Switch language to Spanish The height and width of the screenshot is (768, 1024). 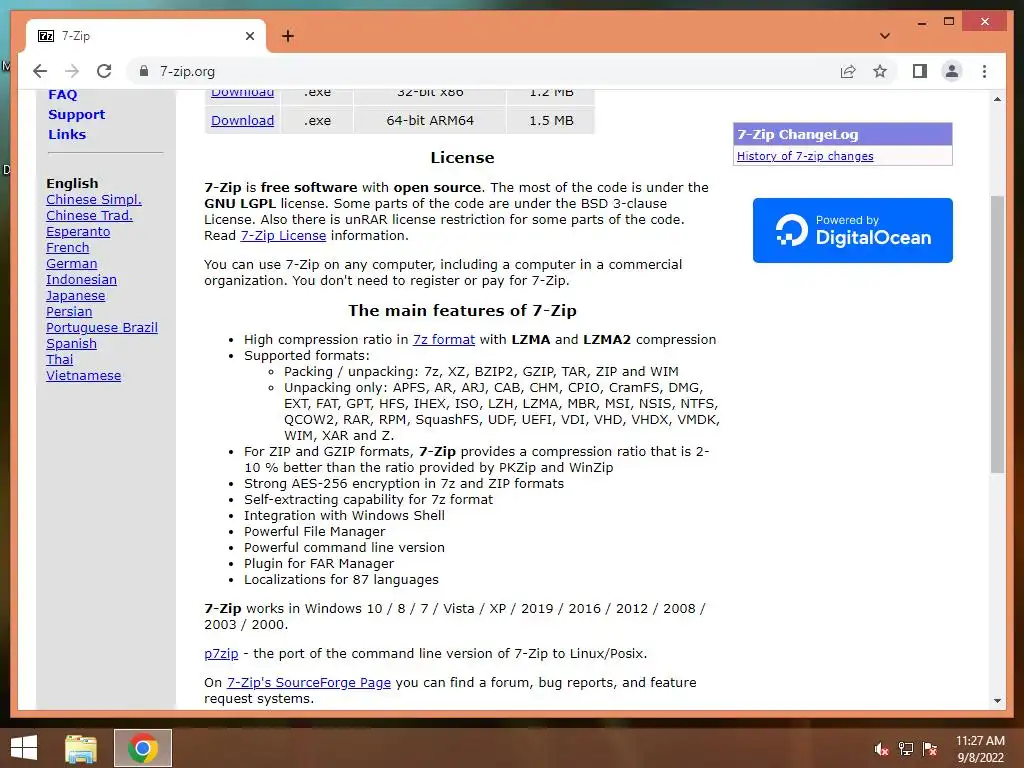(x=71, y=344)
